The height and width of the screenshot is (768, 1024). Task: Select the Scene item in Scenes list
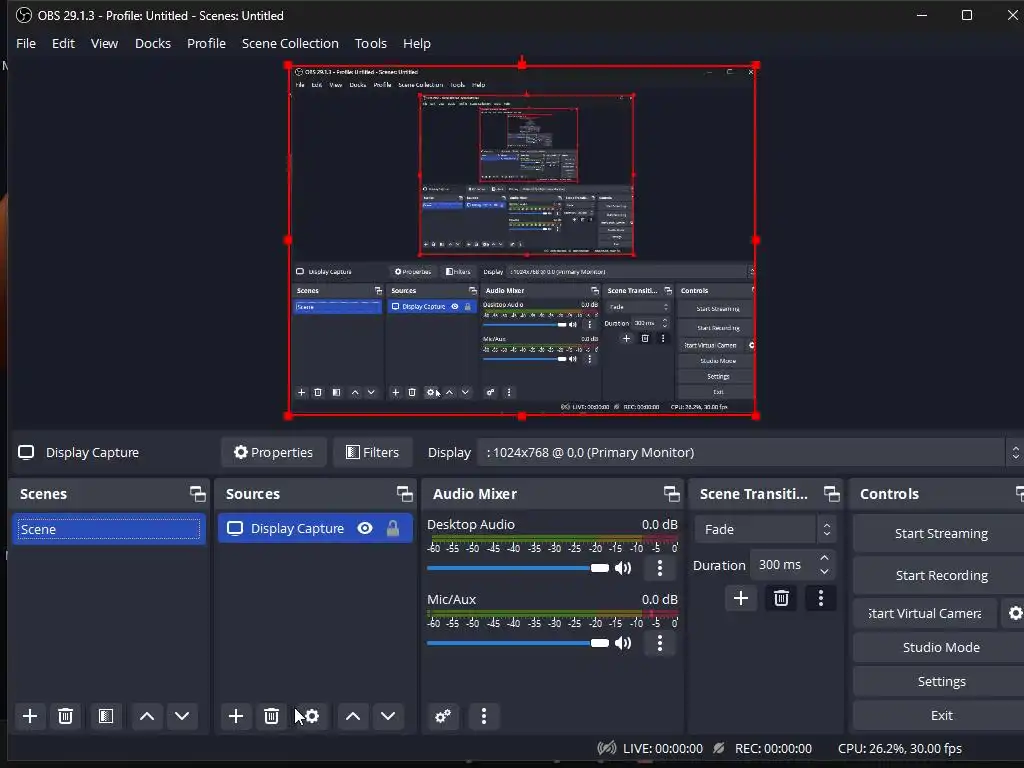click(x=109, y=530)
